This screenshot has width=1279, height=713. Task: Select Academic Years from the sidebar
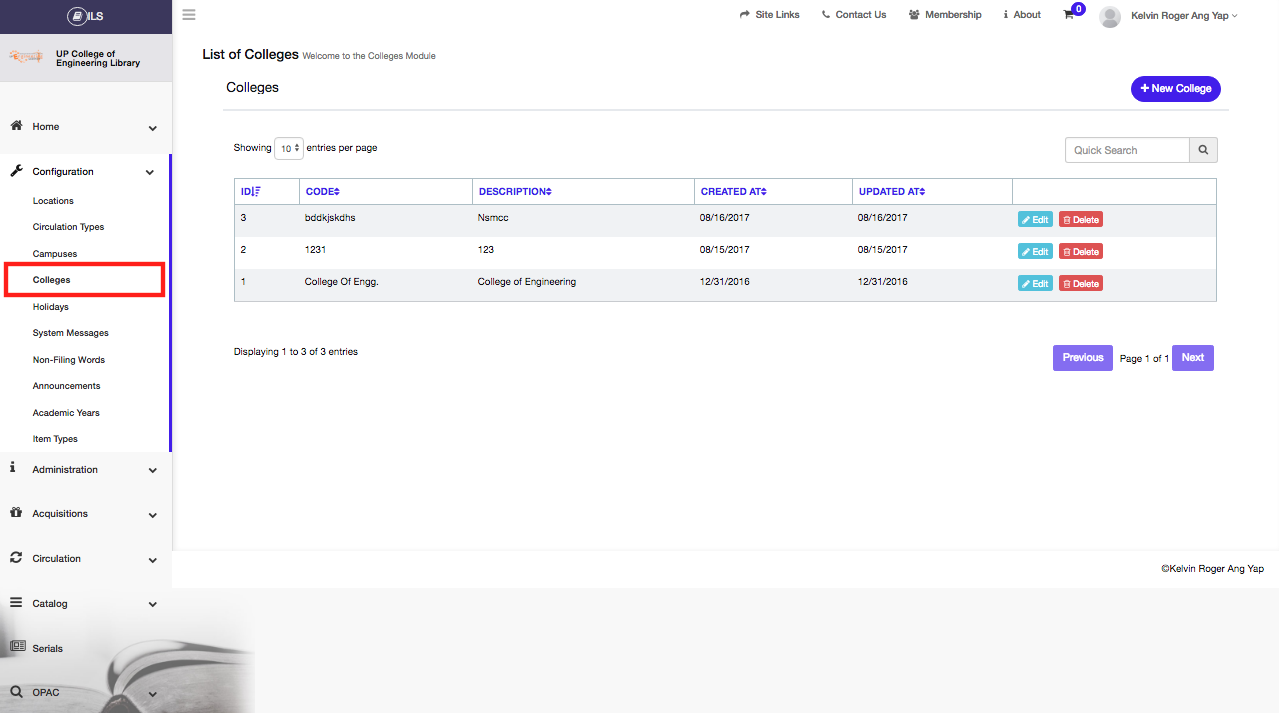click(x=66, y=413)
